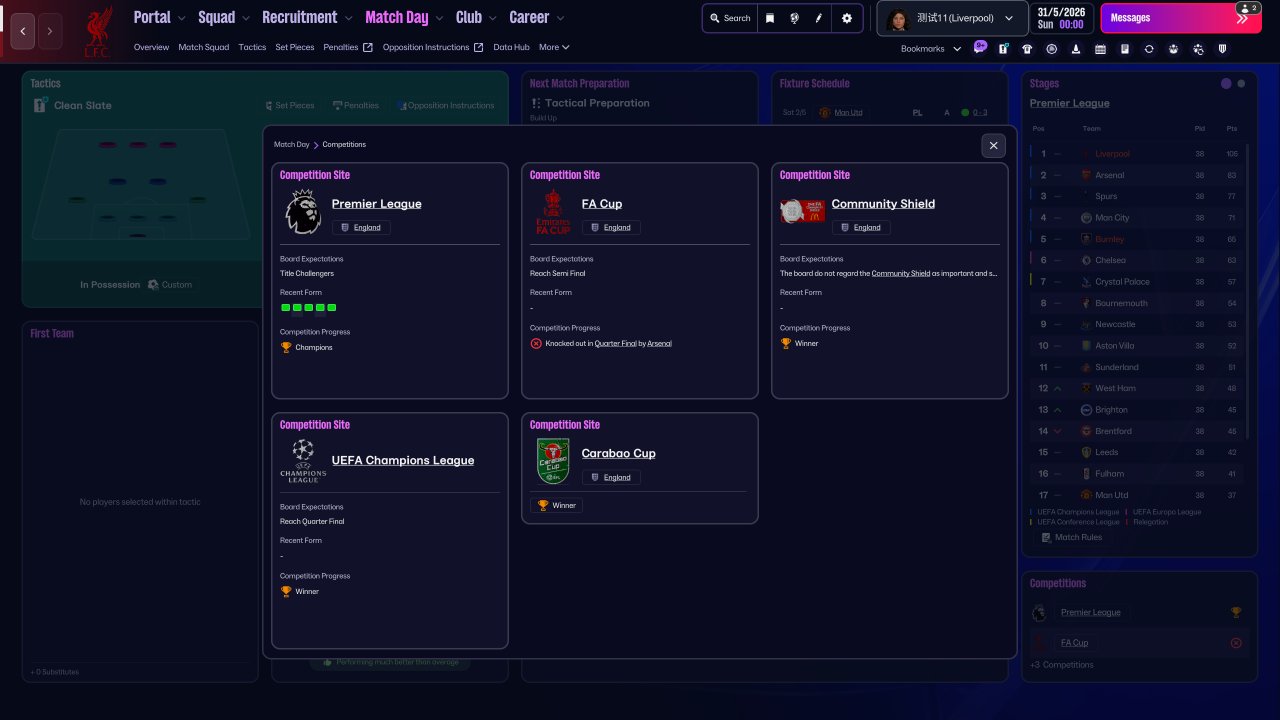The height and width of the screenshot is (720, 1280).
Task: Switch to the Set Pieces tab
Action: pos(295,47)
